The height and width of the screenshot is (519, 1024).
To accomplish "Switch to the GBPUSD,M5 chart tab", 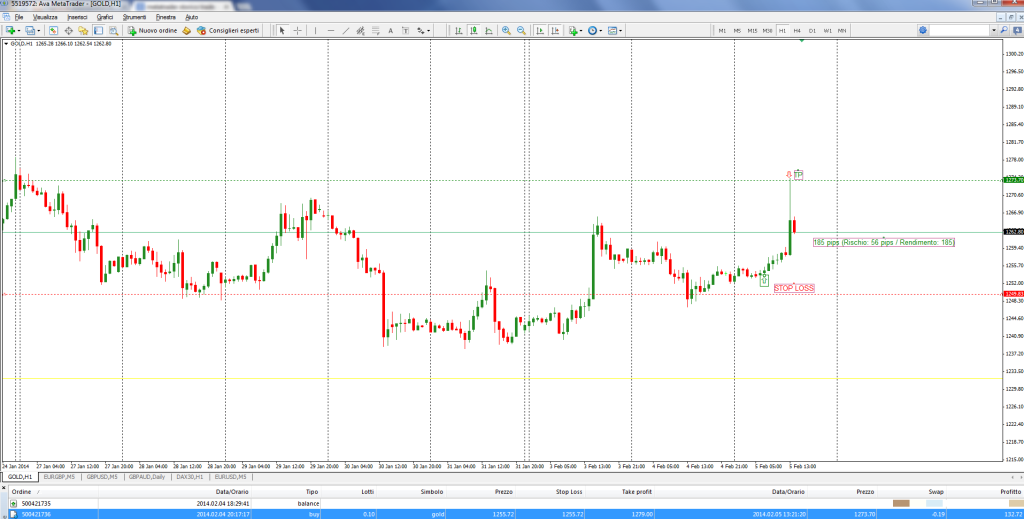I will 102,477.
